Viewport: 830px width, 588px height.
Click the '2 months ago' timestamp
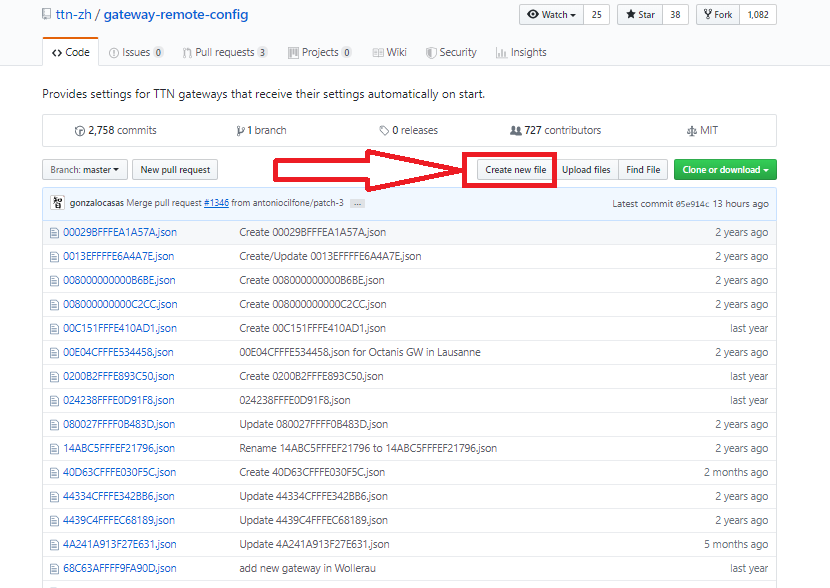[736, 472]
